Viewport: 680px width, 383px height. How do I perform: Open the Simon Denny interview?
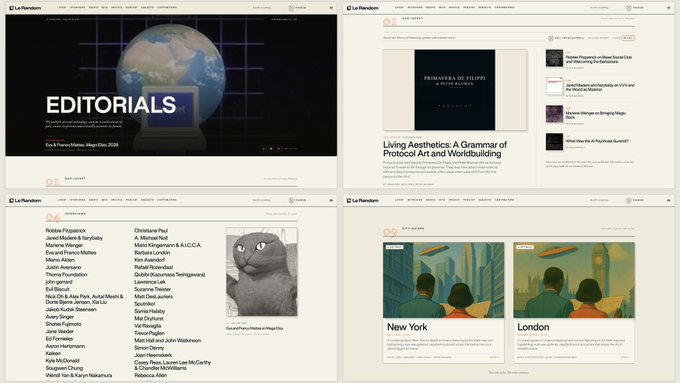tap(149, 348)
